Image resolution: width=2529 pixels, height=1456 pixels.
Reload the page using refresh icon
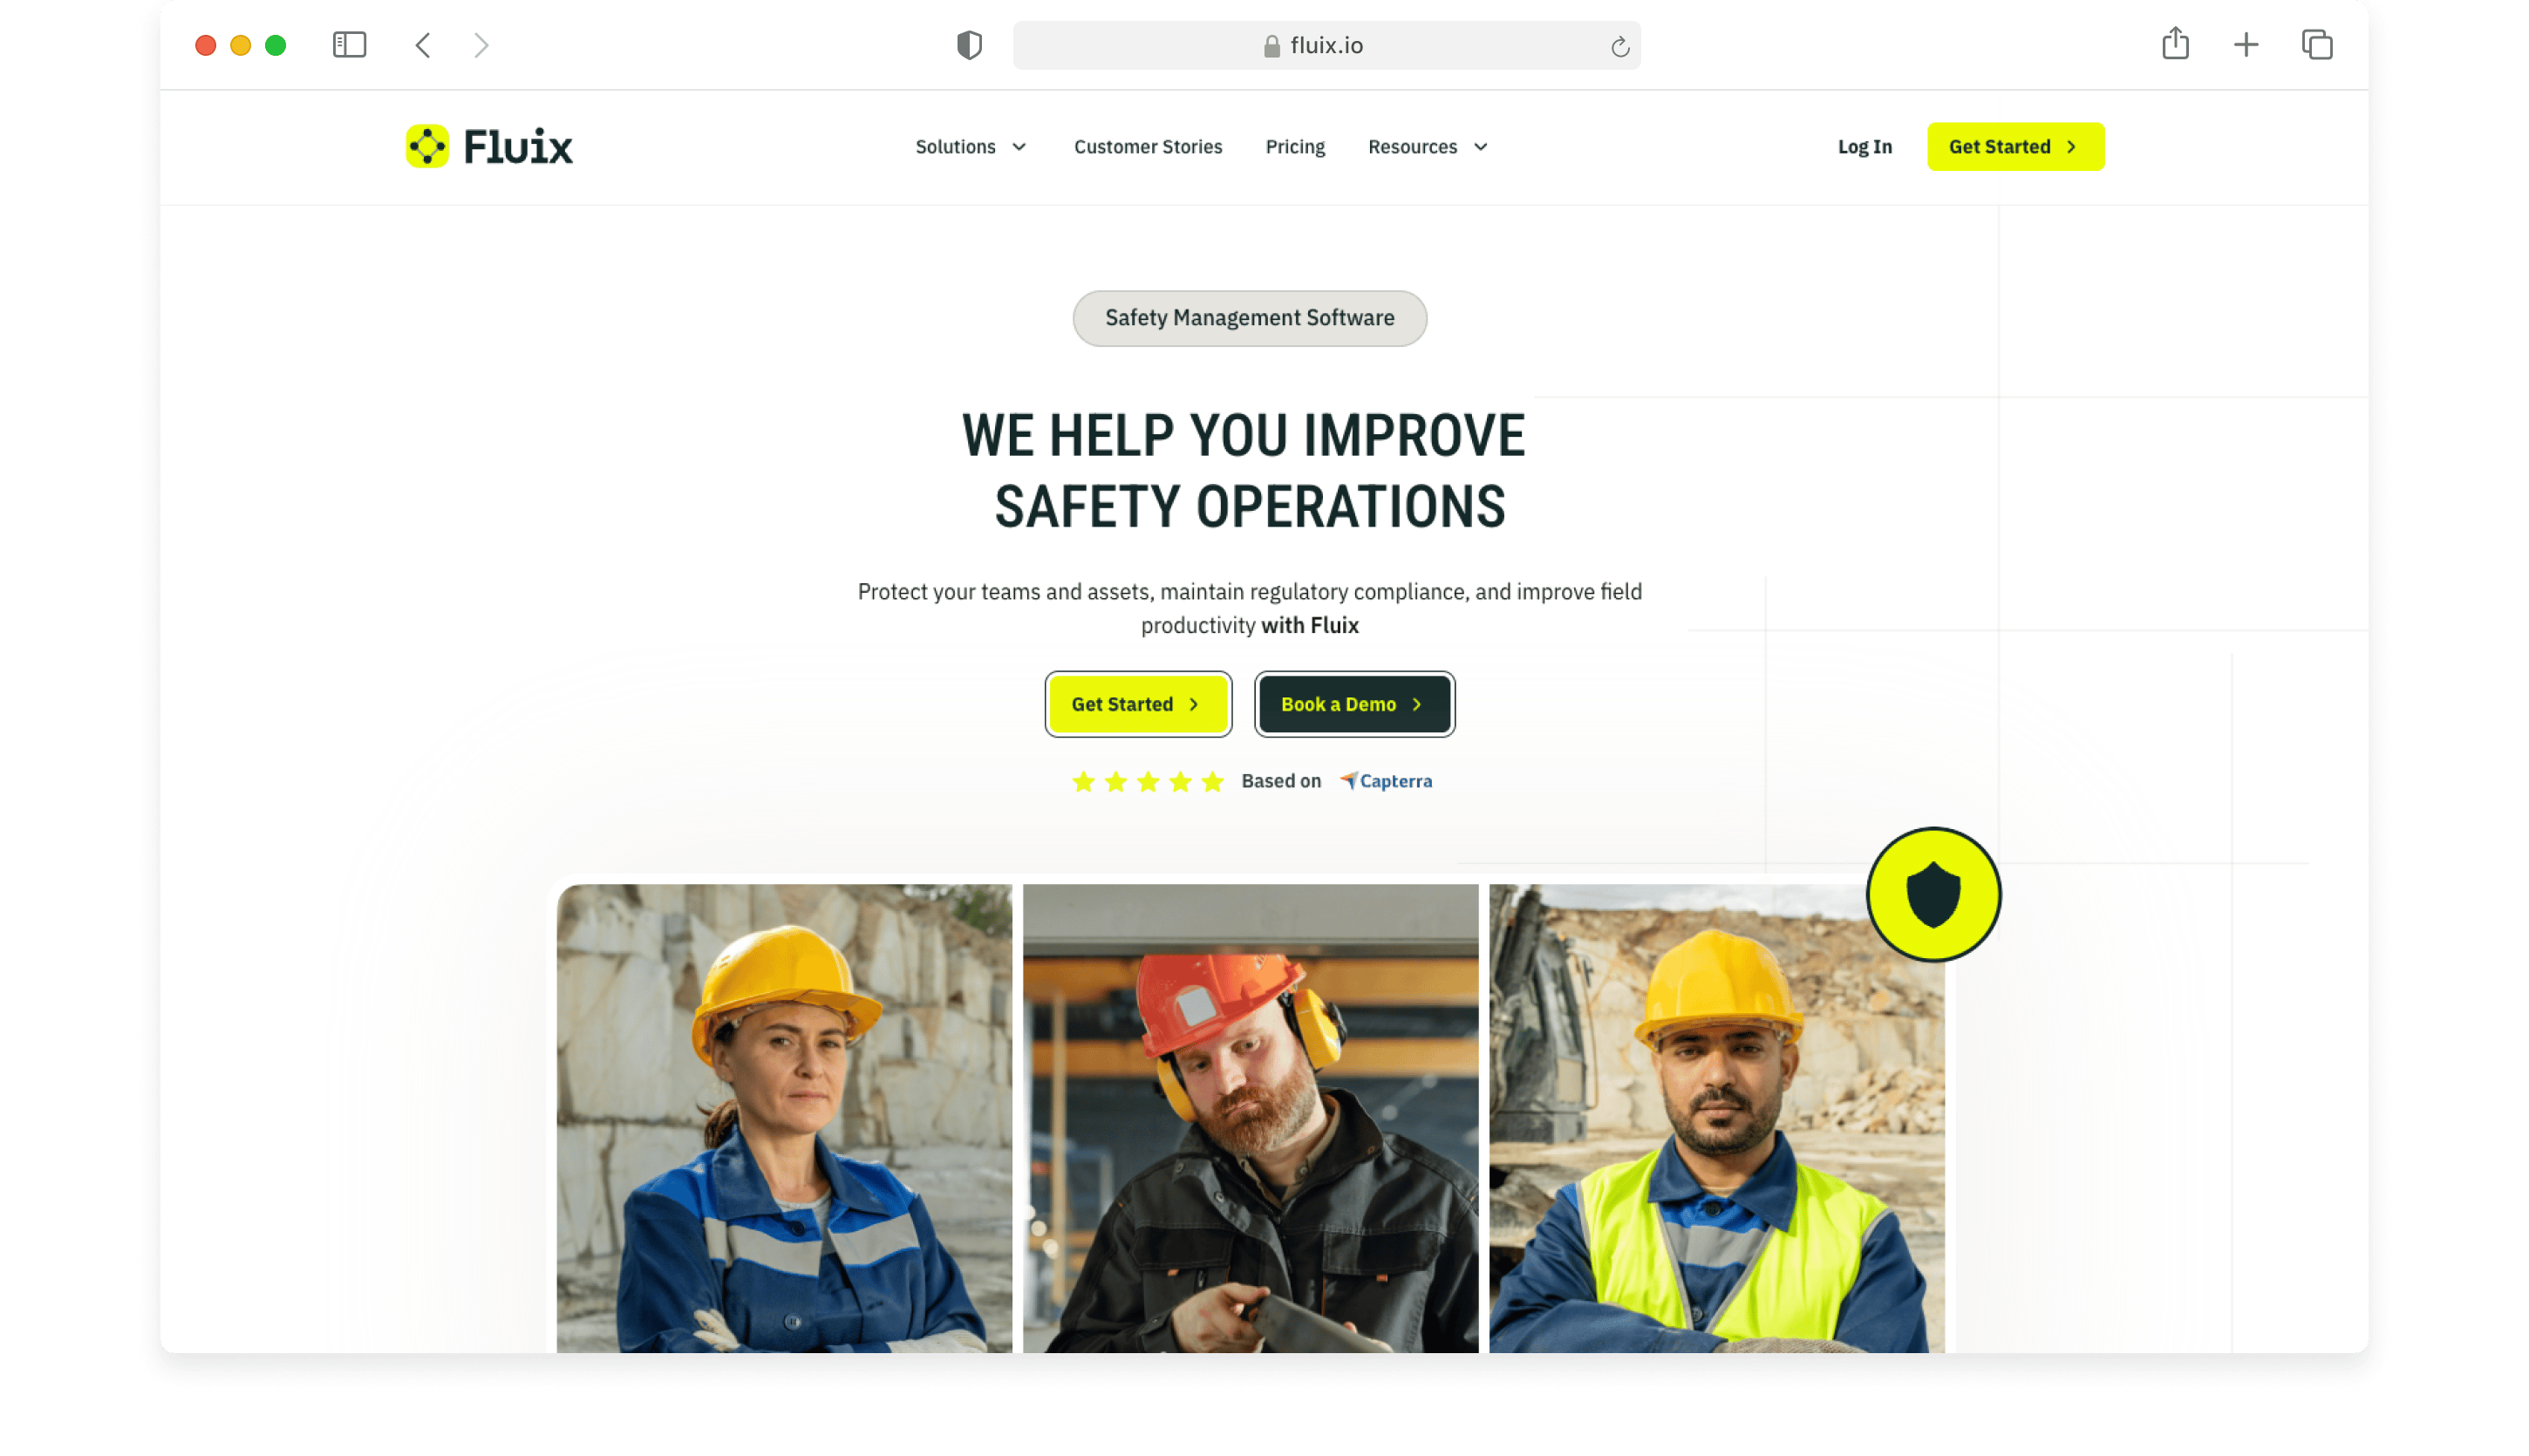tap(1620, 46)
